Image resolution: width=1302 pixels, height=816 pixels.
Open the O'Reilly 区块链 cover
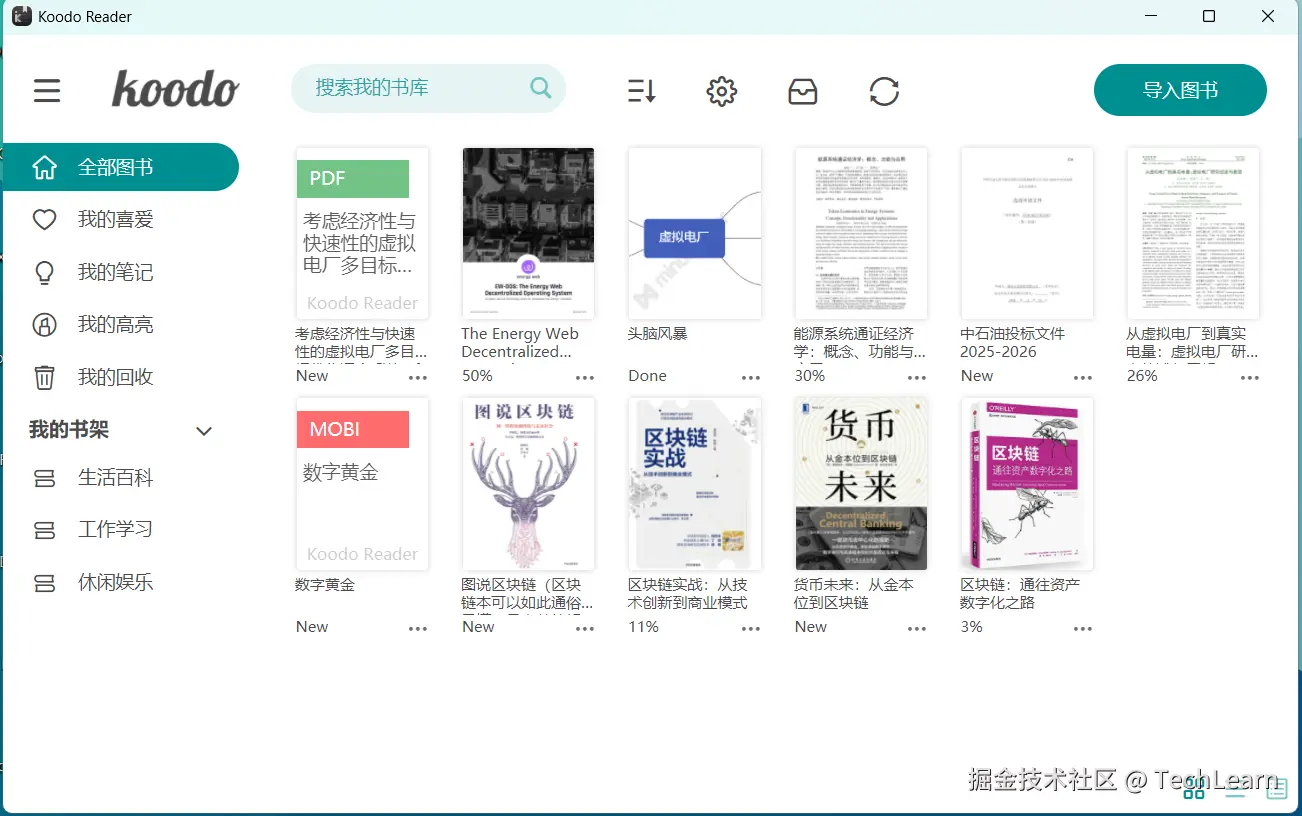1027,484
